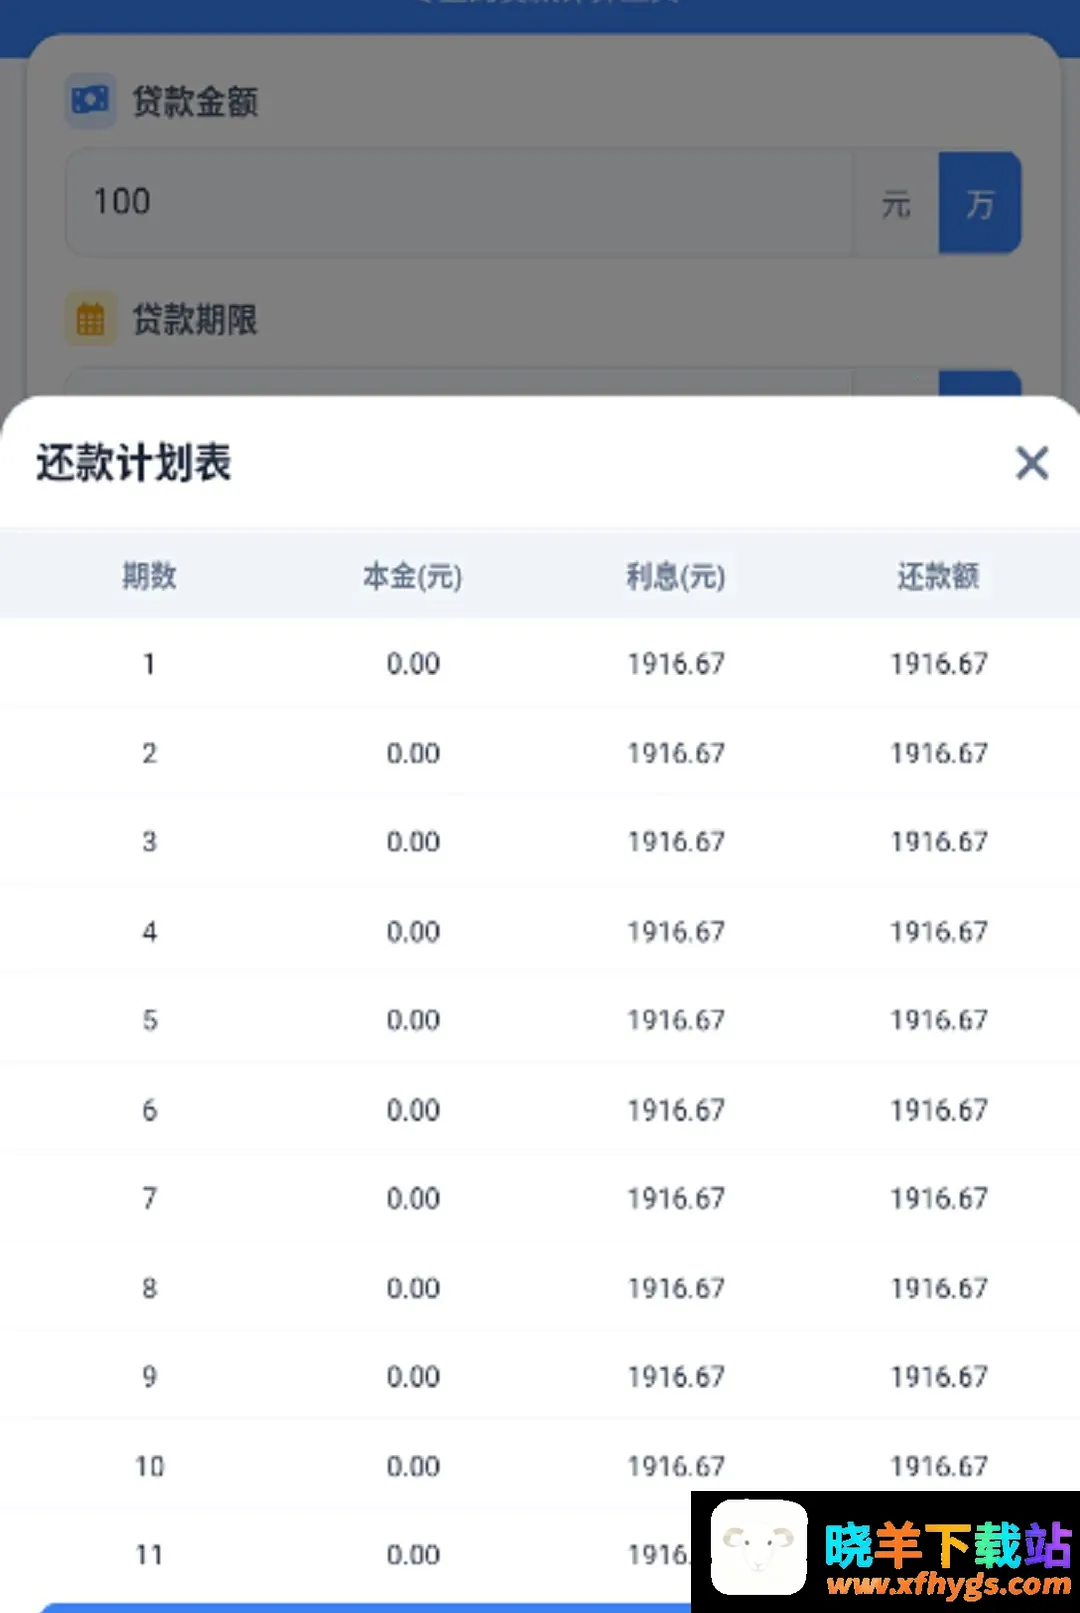The height and width of the screenshot is (1613, 1080).
Task: Open the www.xfhygs.com watermark link
Action: click(948, 1584)
